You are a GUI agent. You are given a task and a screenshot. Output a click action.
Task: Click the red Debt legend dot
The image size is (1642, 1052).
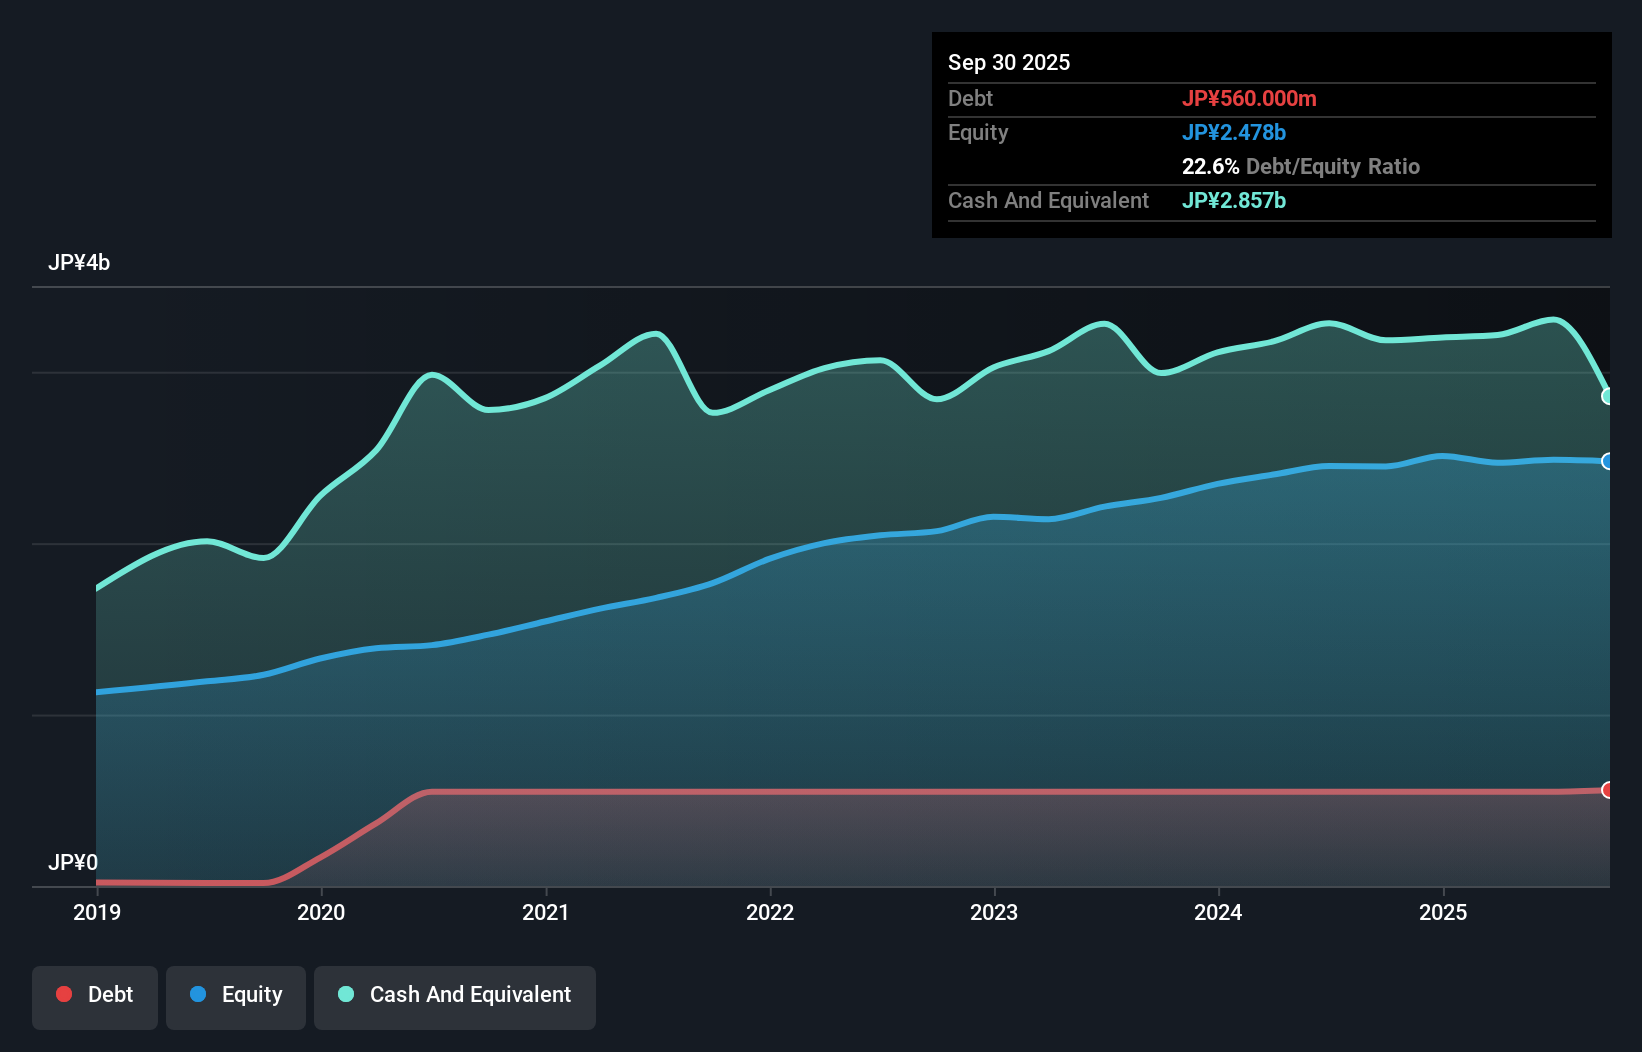[62, 994]
